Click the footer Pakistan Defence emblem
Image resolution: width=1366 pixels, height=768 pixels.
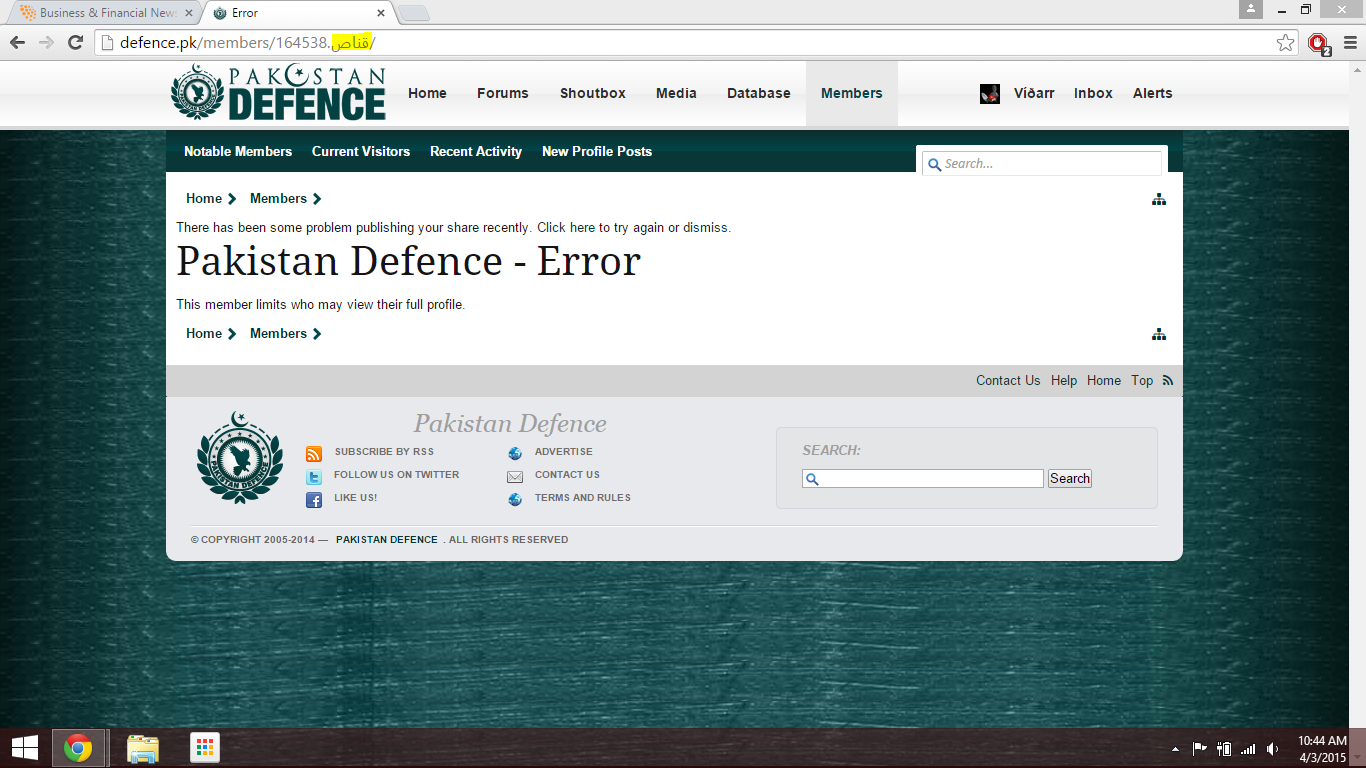[x=239, y=458]
